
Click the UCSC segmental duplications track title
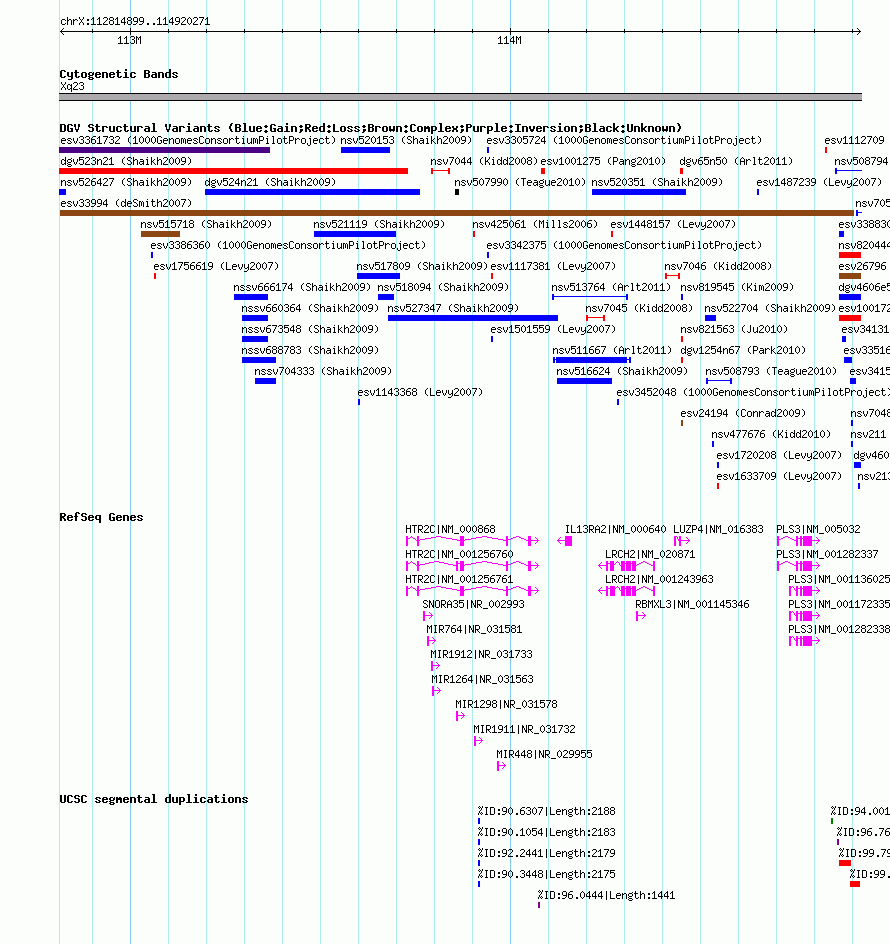(154, 799)
